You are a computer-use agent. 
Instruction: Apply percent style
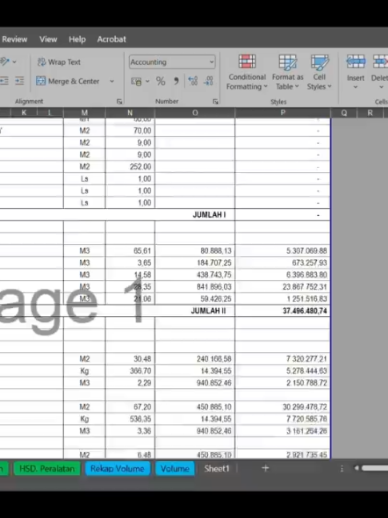click(x=161, y=81)
